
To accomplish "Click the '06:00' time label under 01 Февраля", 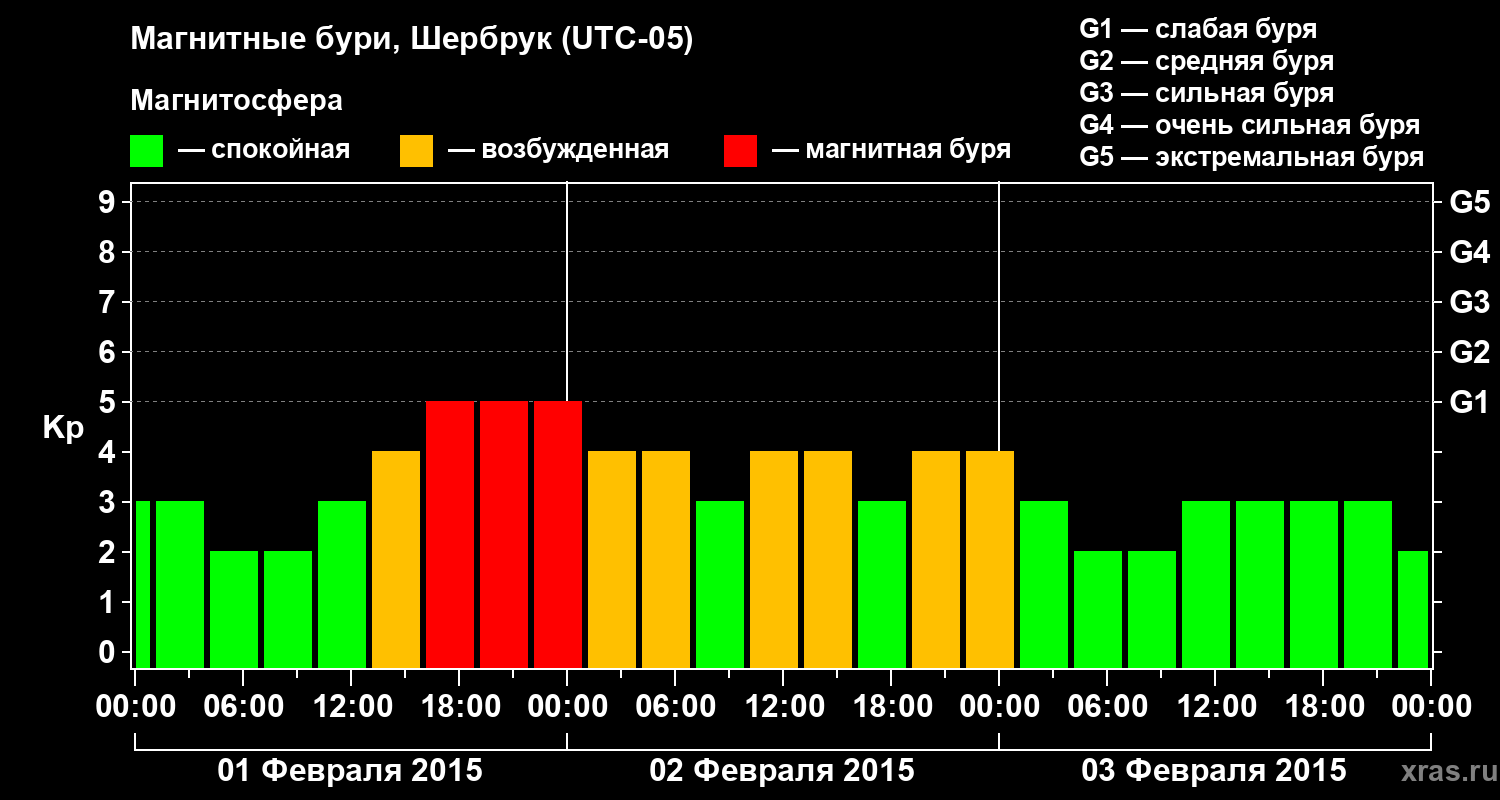I will click(242, 707).
